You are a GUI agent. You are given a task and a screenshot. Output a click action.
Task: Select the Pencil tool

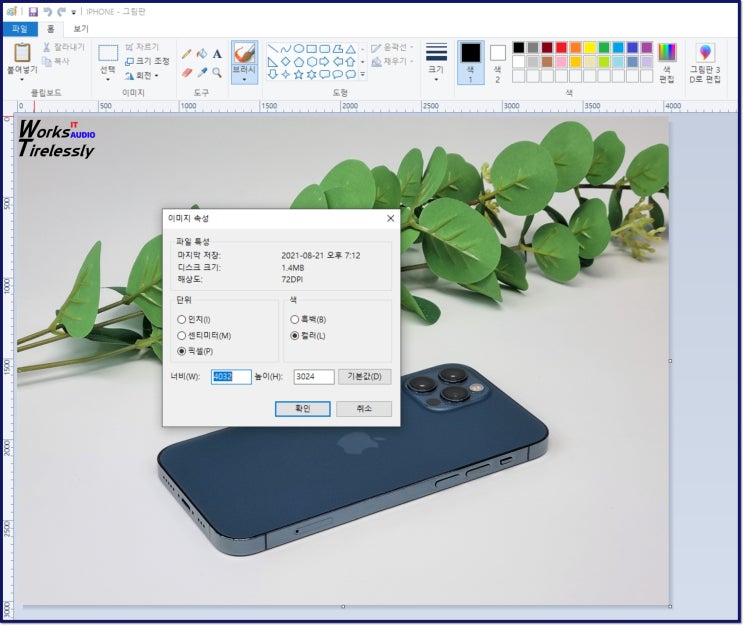point(187,54)
